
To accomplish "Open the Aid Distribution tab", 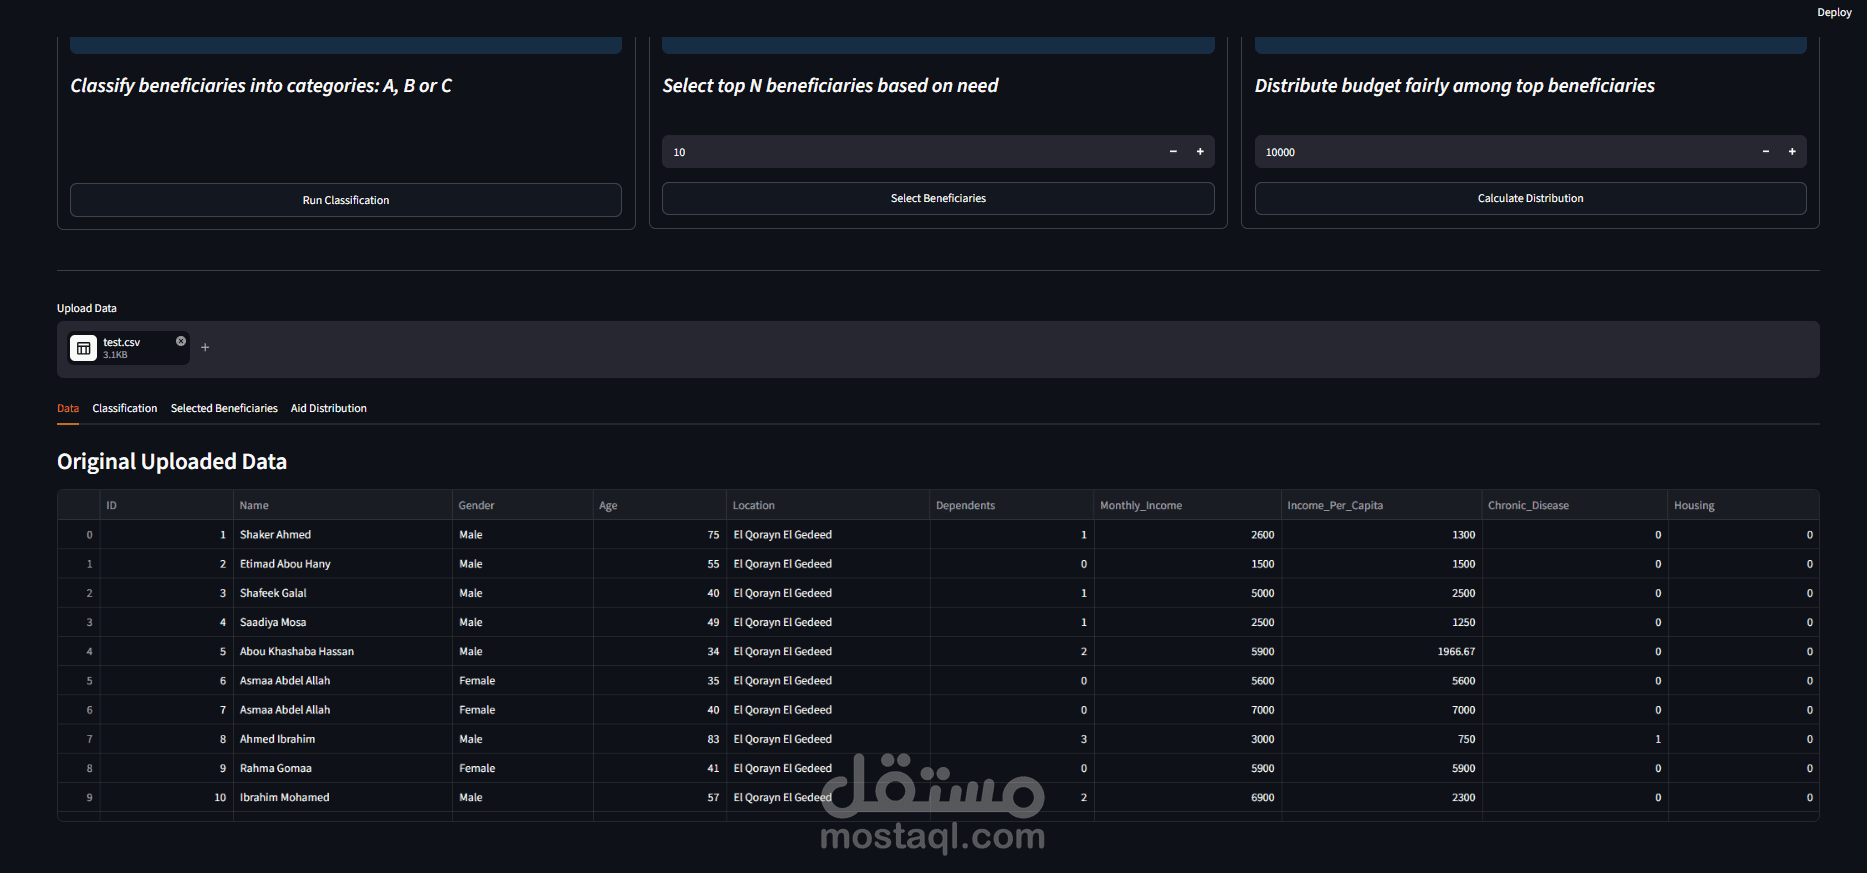I will [x=329, y=408].
